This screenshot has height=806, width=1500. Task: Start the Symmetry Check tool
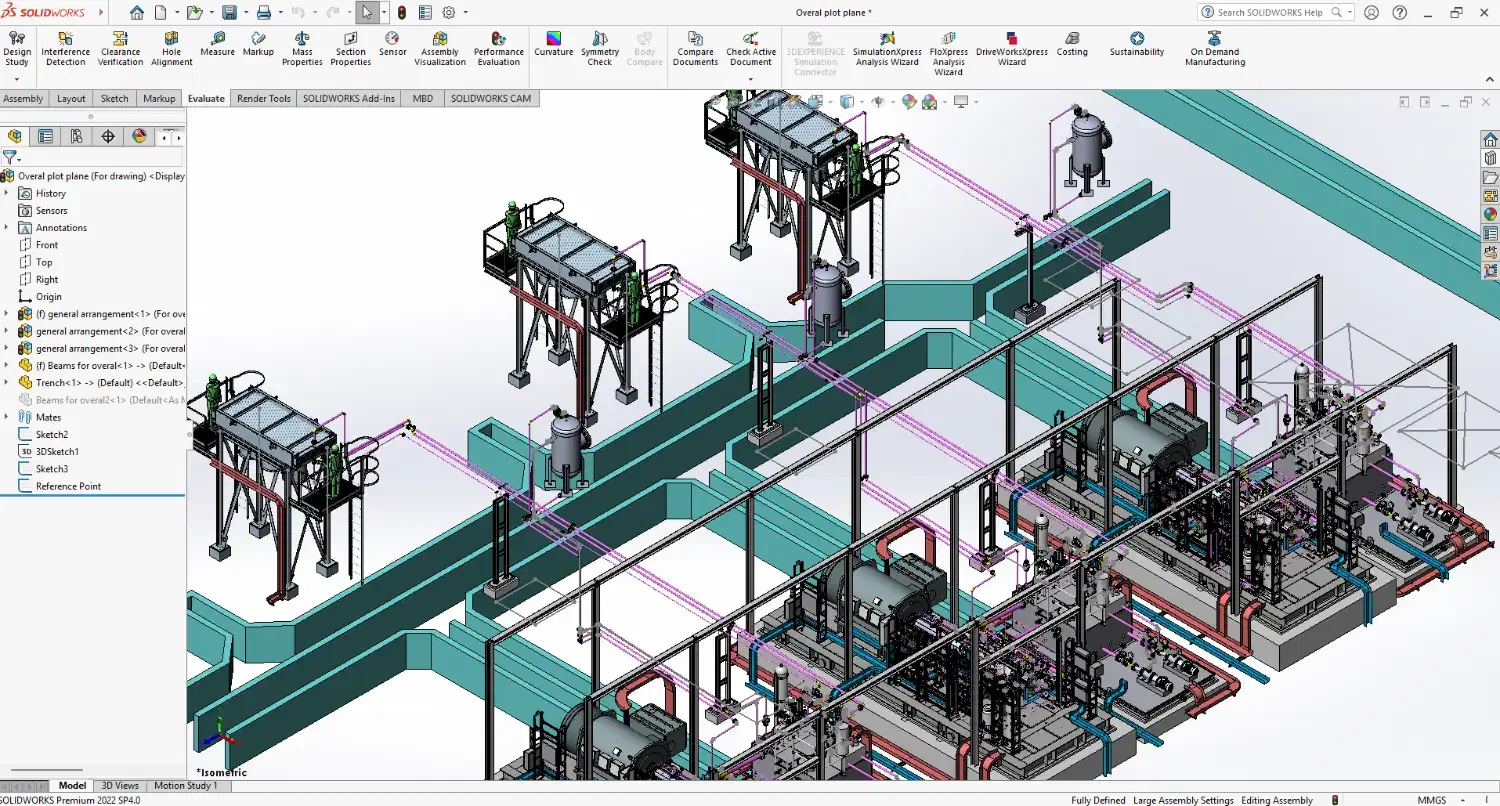(x=600, y=49)
